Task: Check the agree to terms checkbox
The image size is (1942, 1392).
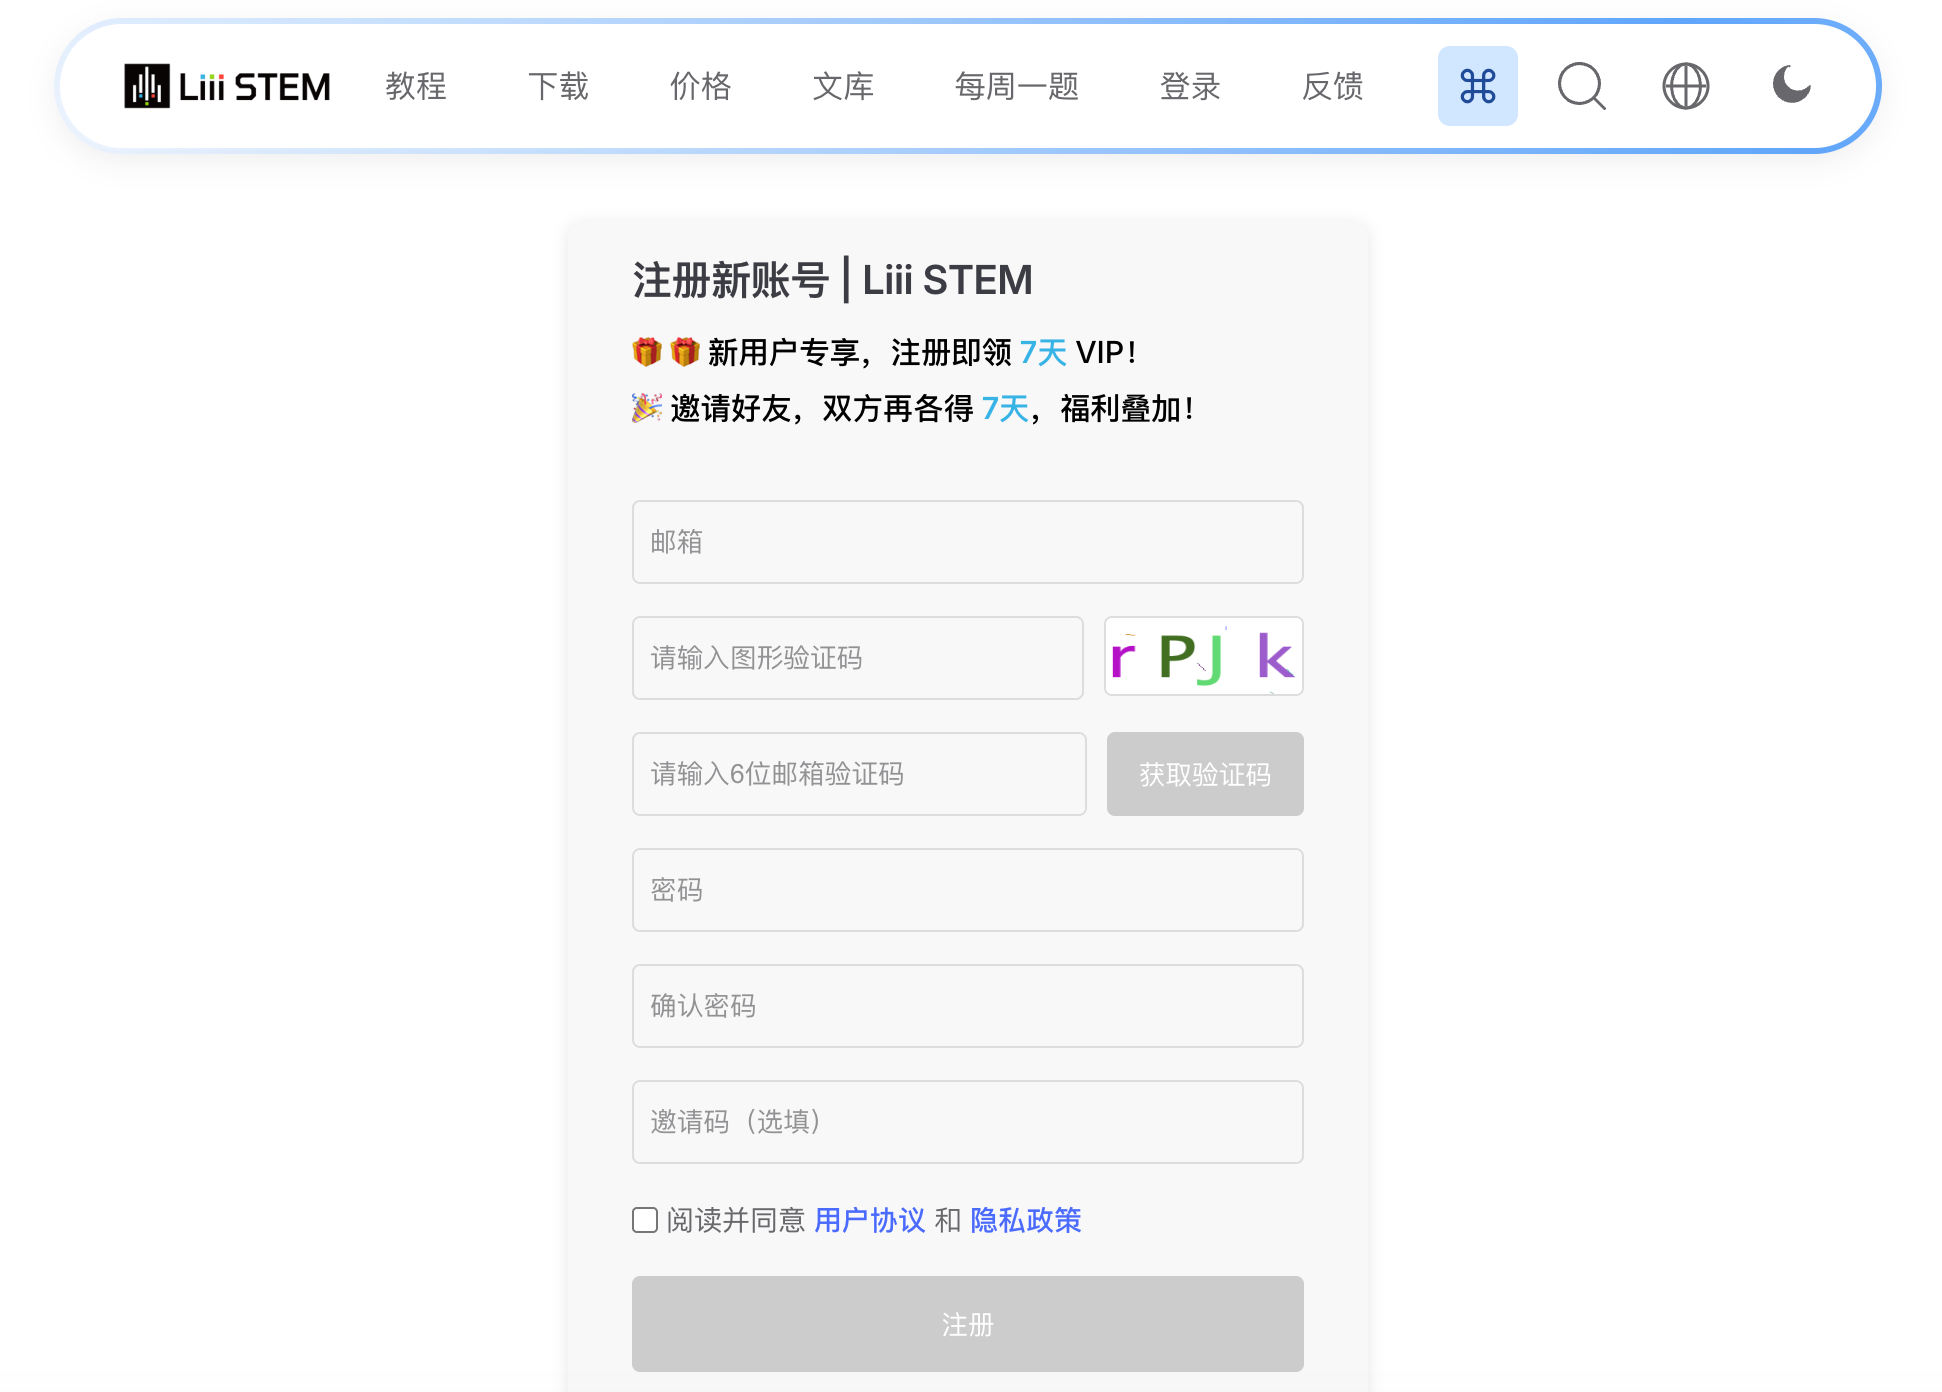Action: pos(645,1220)
